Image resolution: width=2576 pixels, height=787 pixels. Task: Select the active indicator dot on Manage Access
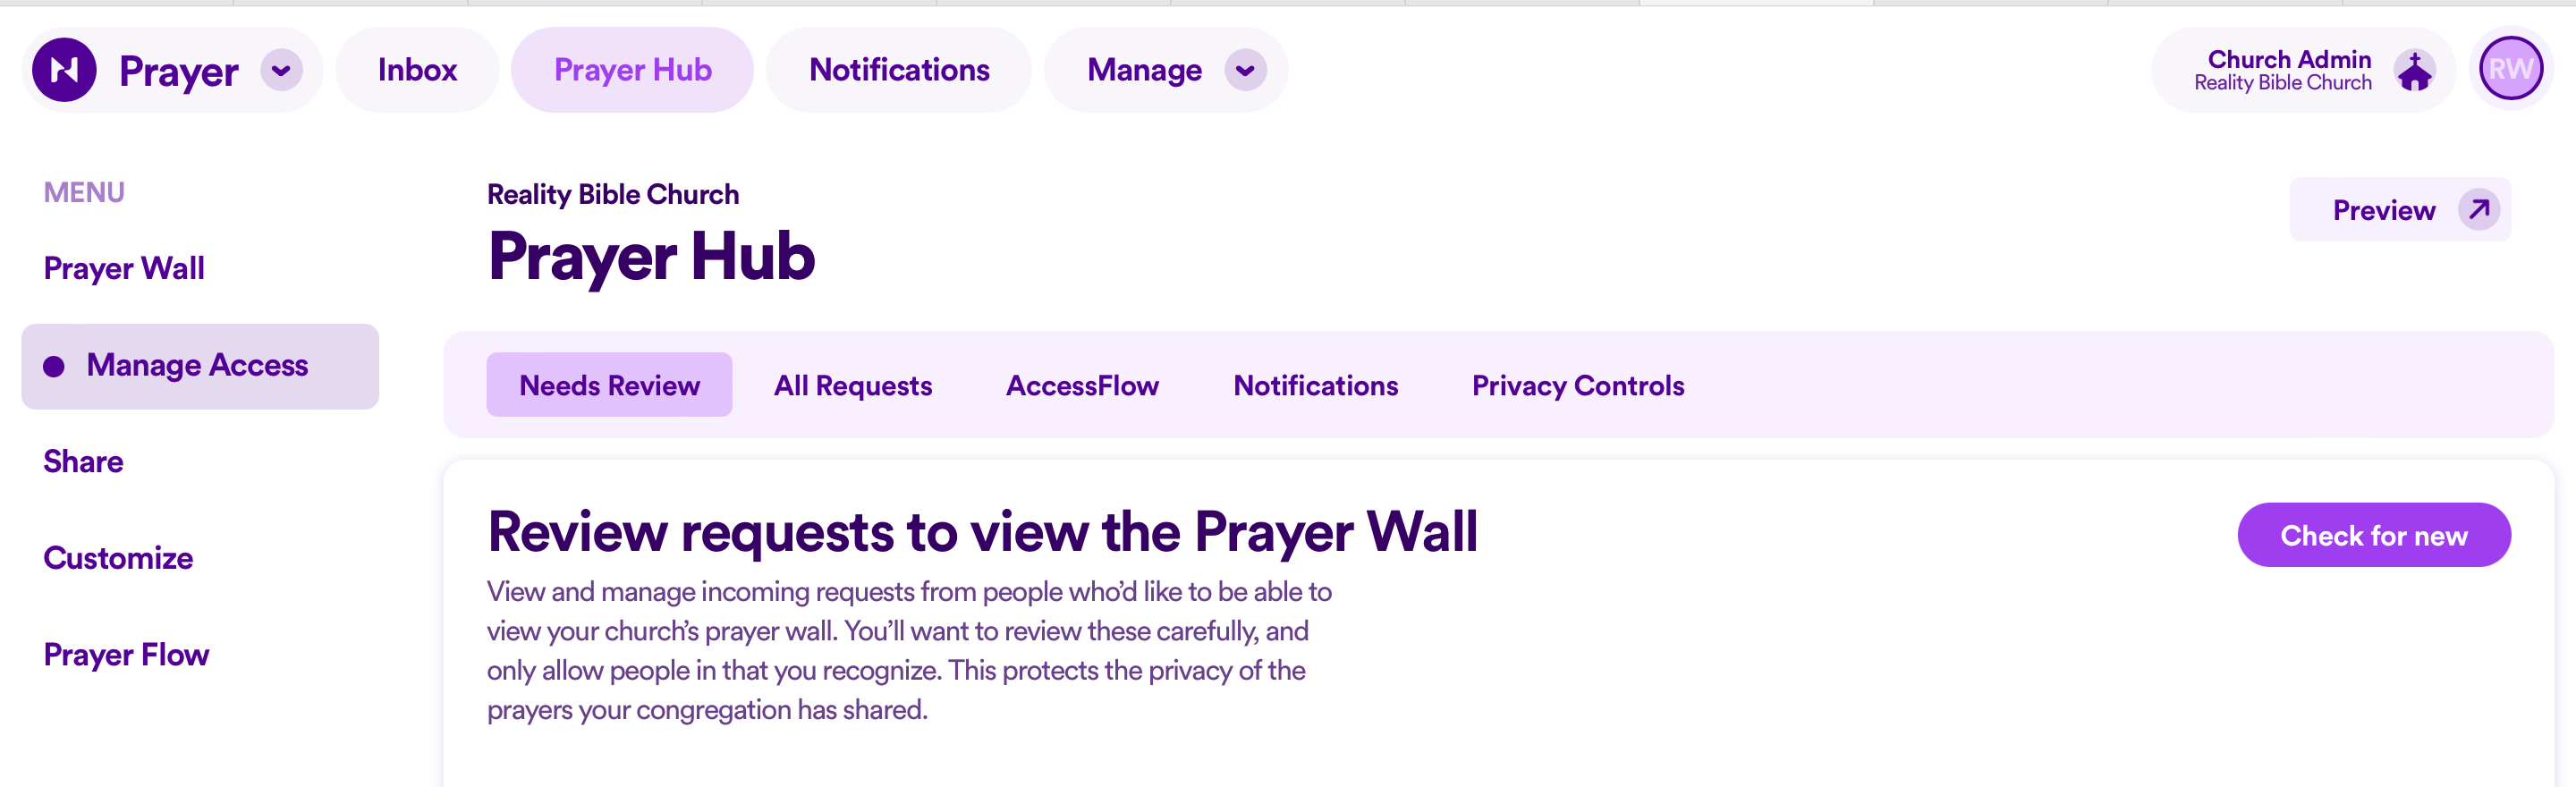(52, 366)
